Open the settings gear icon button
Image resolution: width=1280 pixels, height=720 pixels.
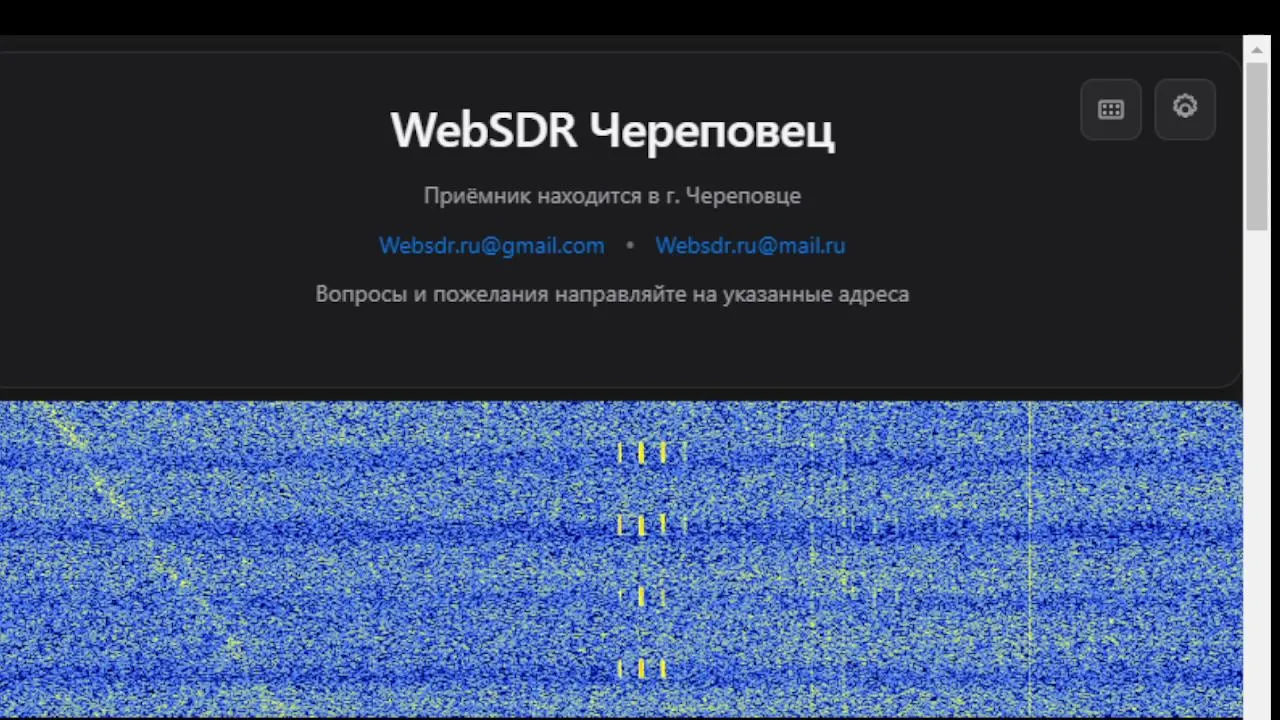tap(1185, 109)
